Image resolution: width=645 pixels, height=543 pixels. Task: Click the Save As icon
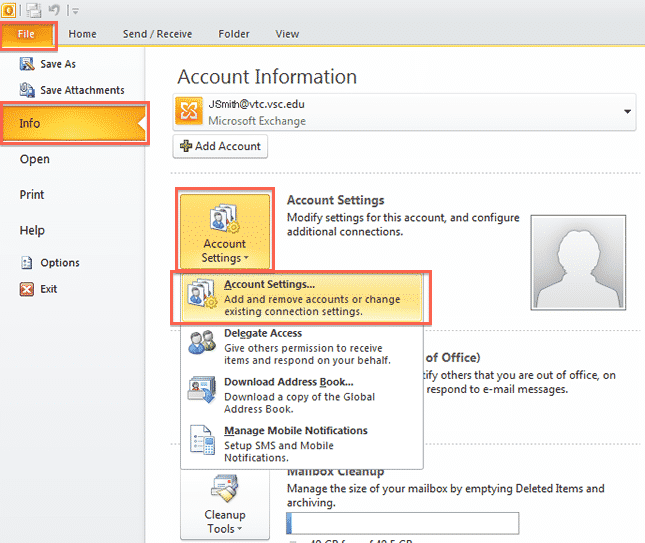click(x=27, y=64)
